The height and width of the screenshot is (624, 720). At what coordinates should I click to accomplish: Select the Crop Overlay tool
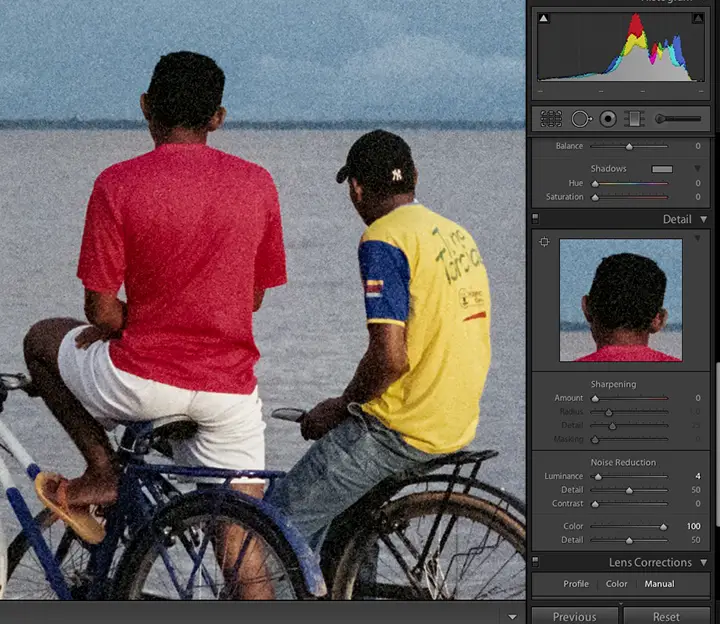[x=551, y=118]
